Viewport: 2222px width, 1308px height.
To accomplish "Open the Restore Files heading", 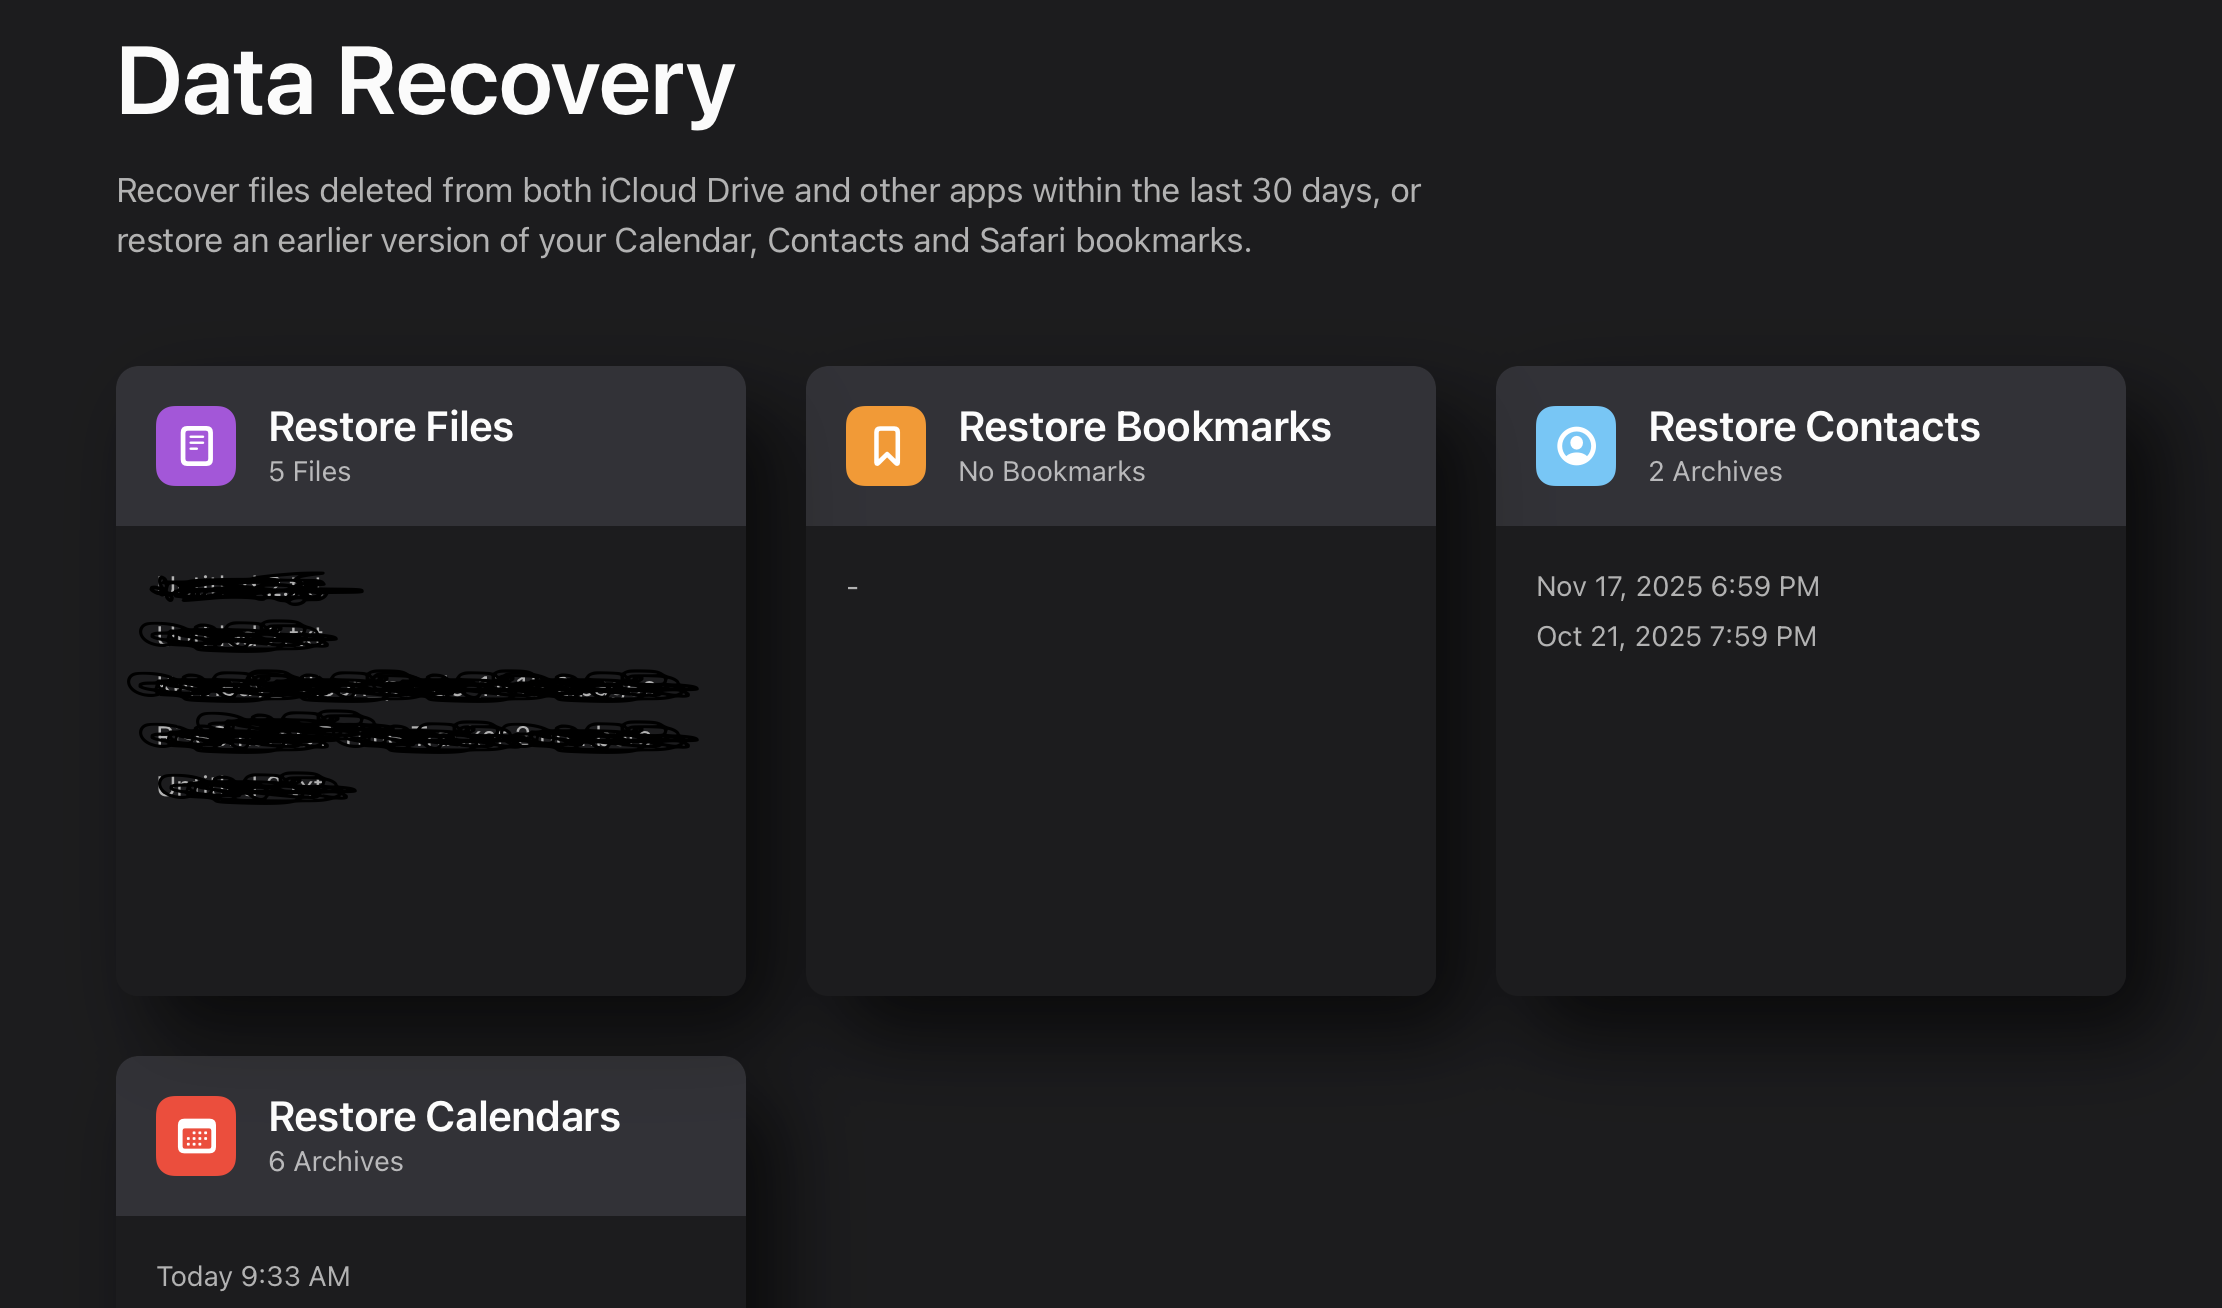I will coord(390,427).
